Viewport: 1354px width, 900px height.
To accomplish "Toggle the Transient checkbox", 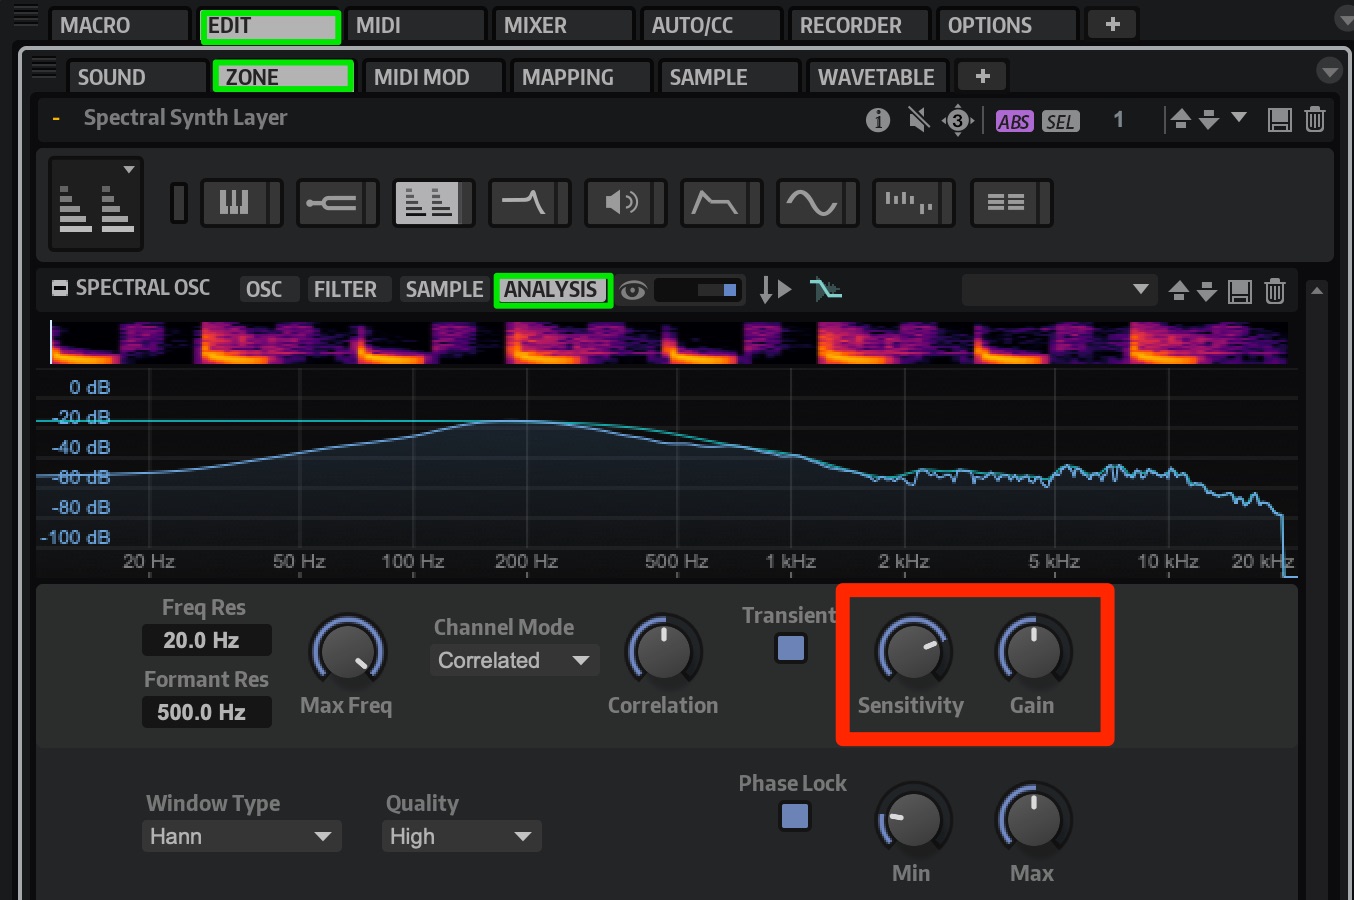I will coord(791,648).
